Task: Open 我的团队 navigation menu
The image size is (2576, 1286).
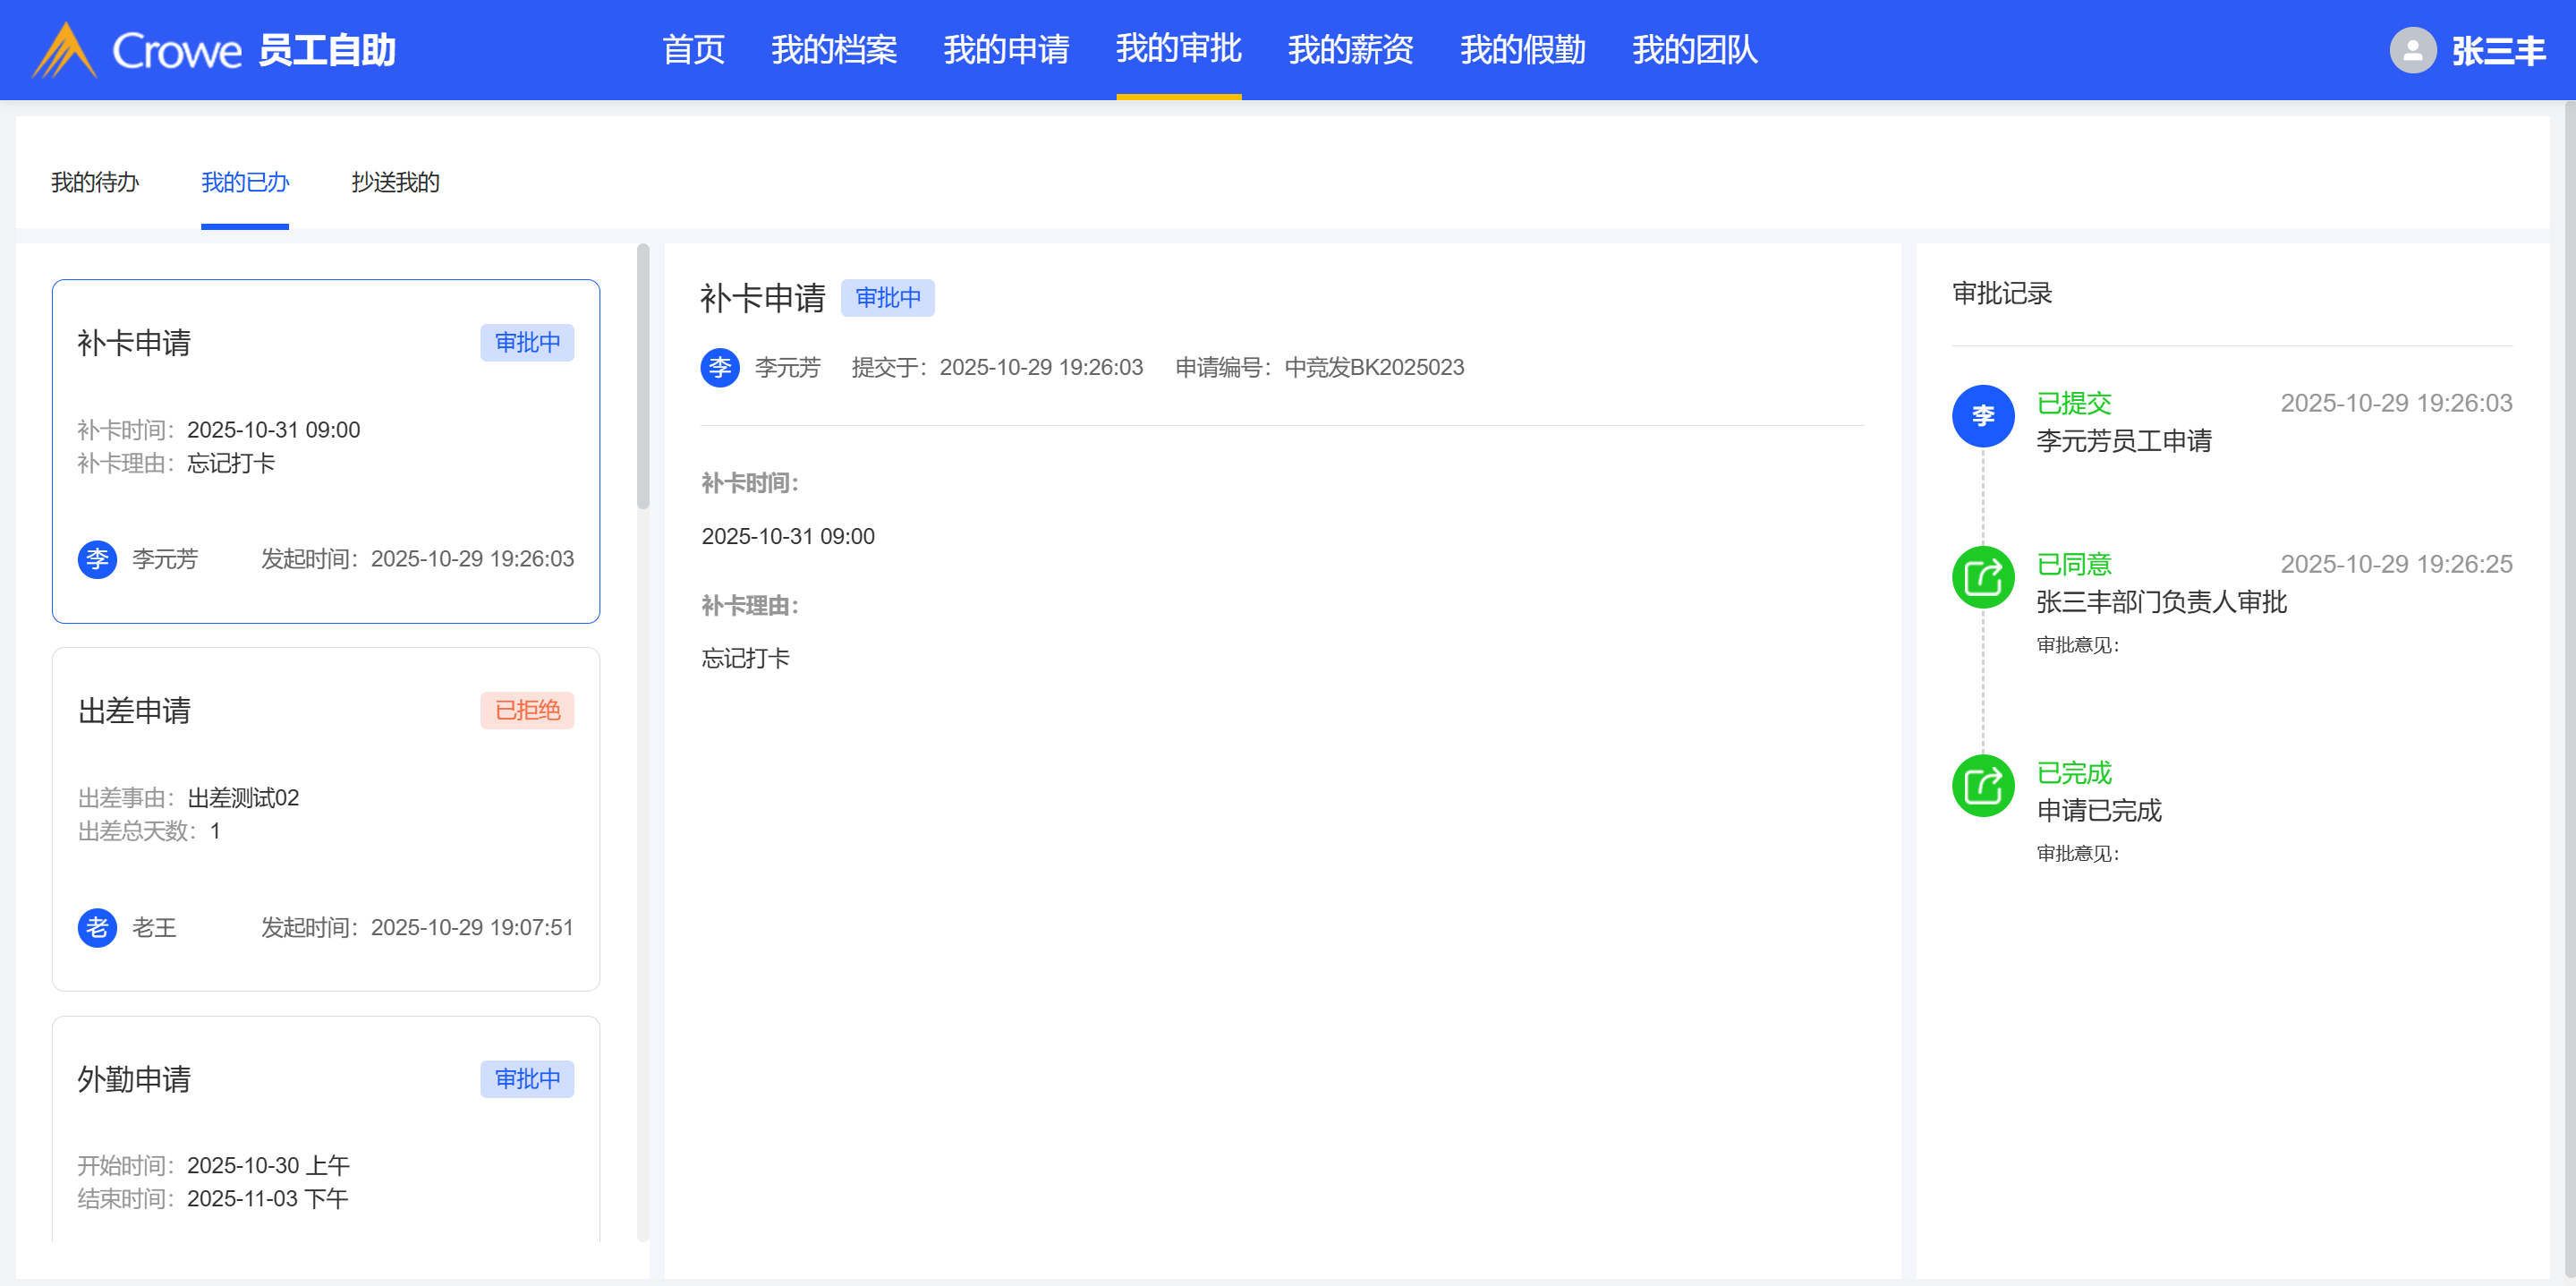Action: (1694, 50)
